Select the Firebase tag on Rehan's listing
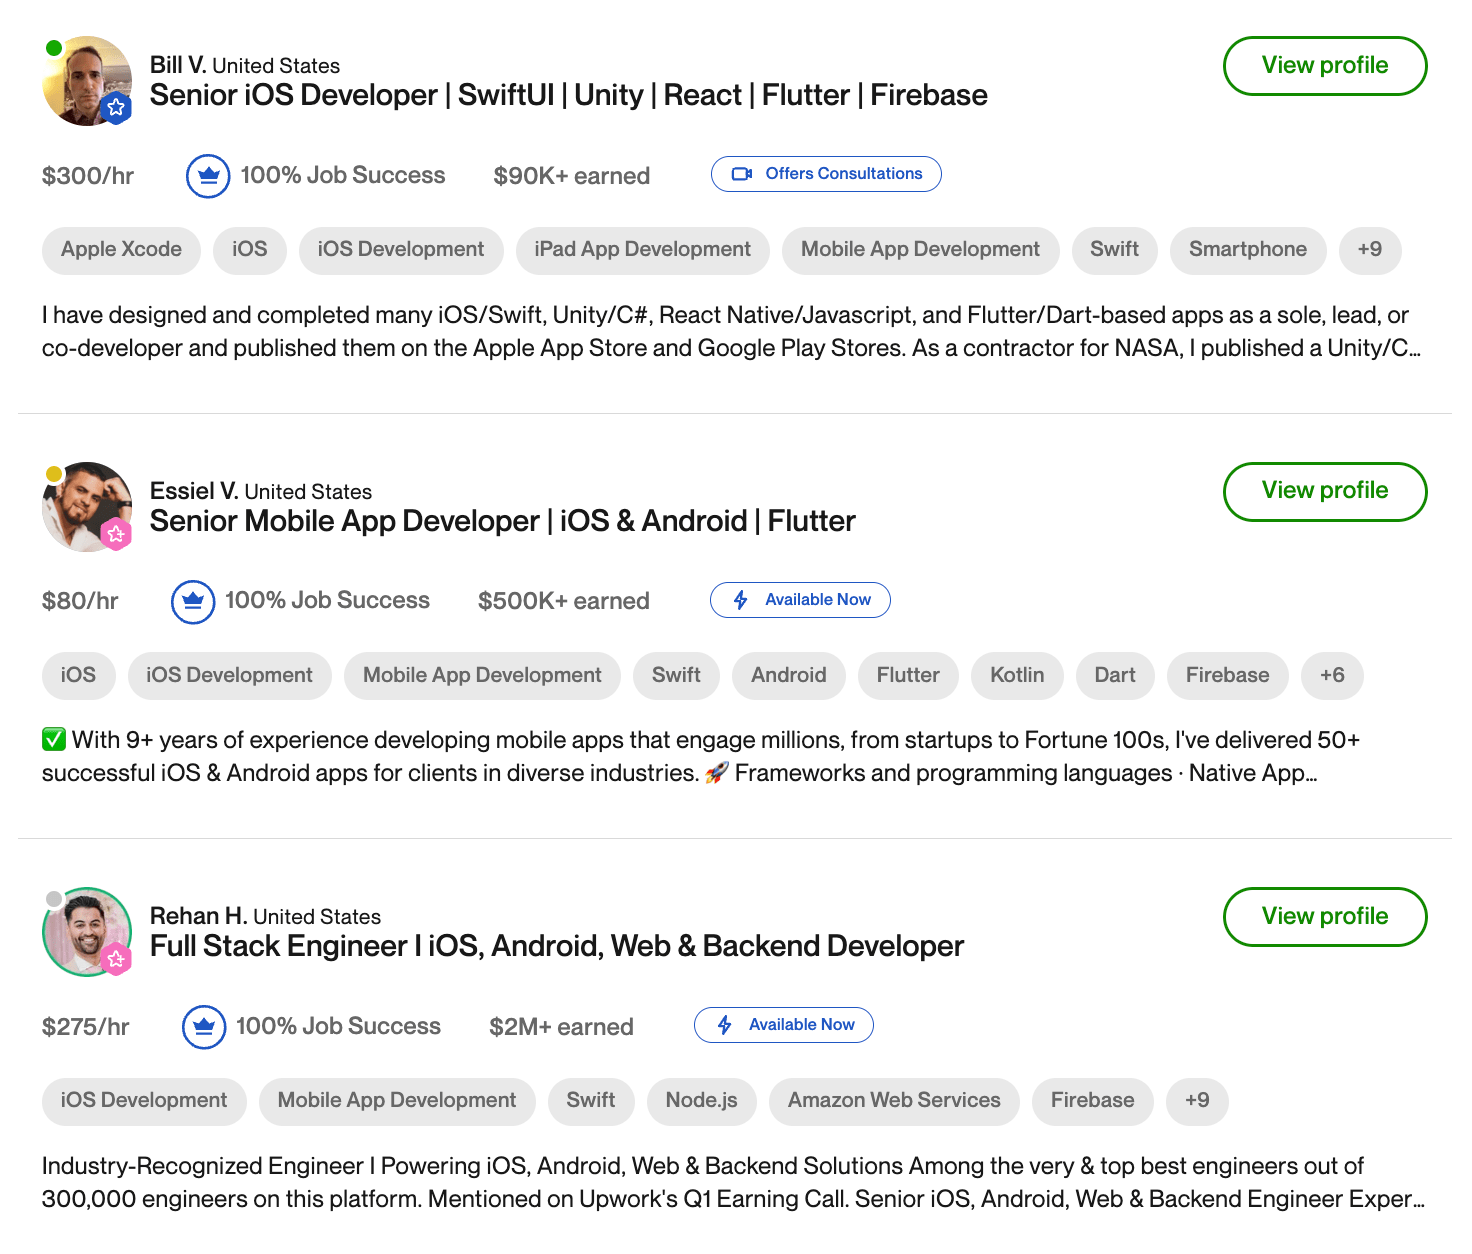This screenshot has width=1472, height=1254. (x=1092, y=1101)
